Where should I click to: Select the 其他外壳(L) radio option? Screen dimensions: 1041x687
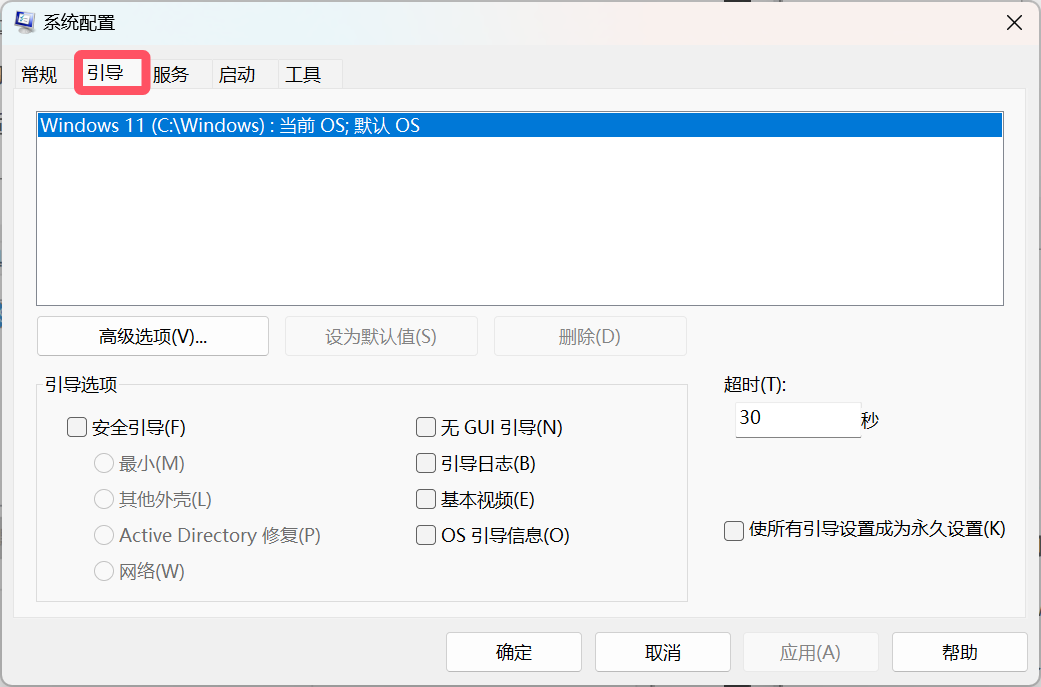[104, 499]
